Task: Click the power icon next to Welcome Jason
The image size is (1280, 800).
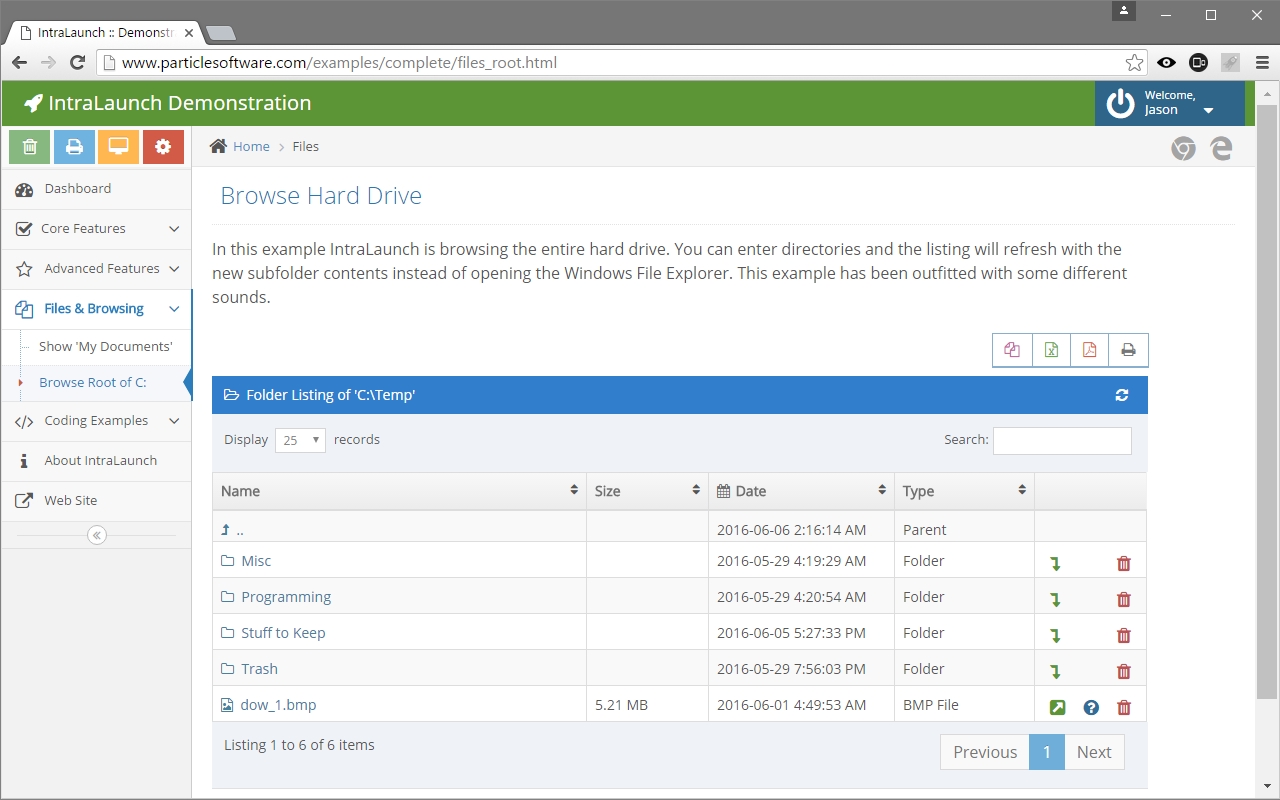Action: (x=1120, y=103)
